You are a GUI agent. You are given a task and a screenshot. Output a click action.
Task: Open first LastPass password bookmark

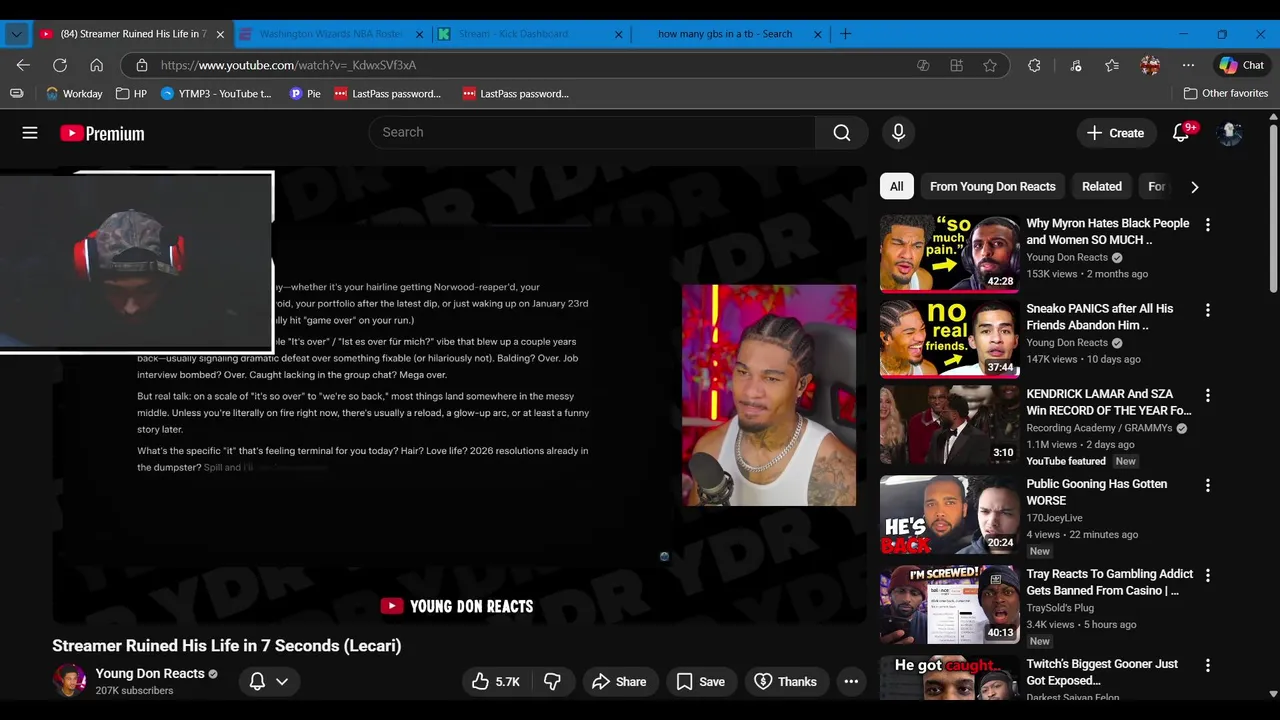(387, 93)
